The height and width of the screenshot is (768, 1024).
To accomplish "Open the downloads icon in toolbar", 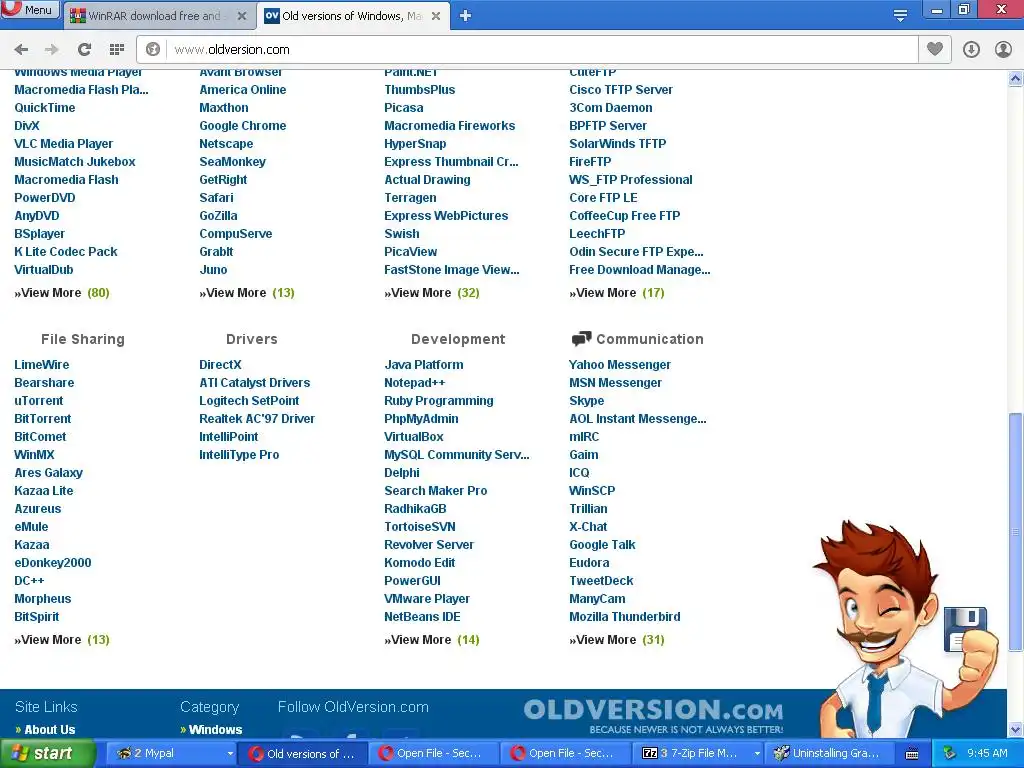I will [971, 49].
